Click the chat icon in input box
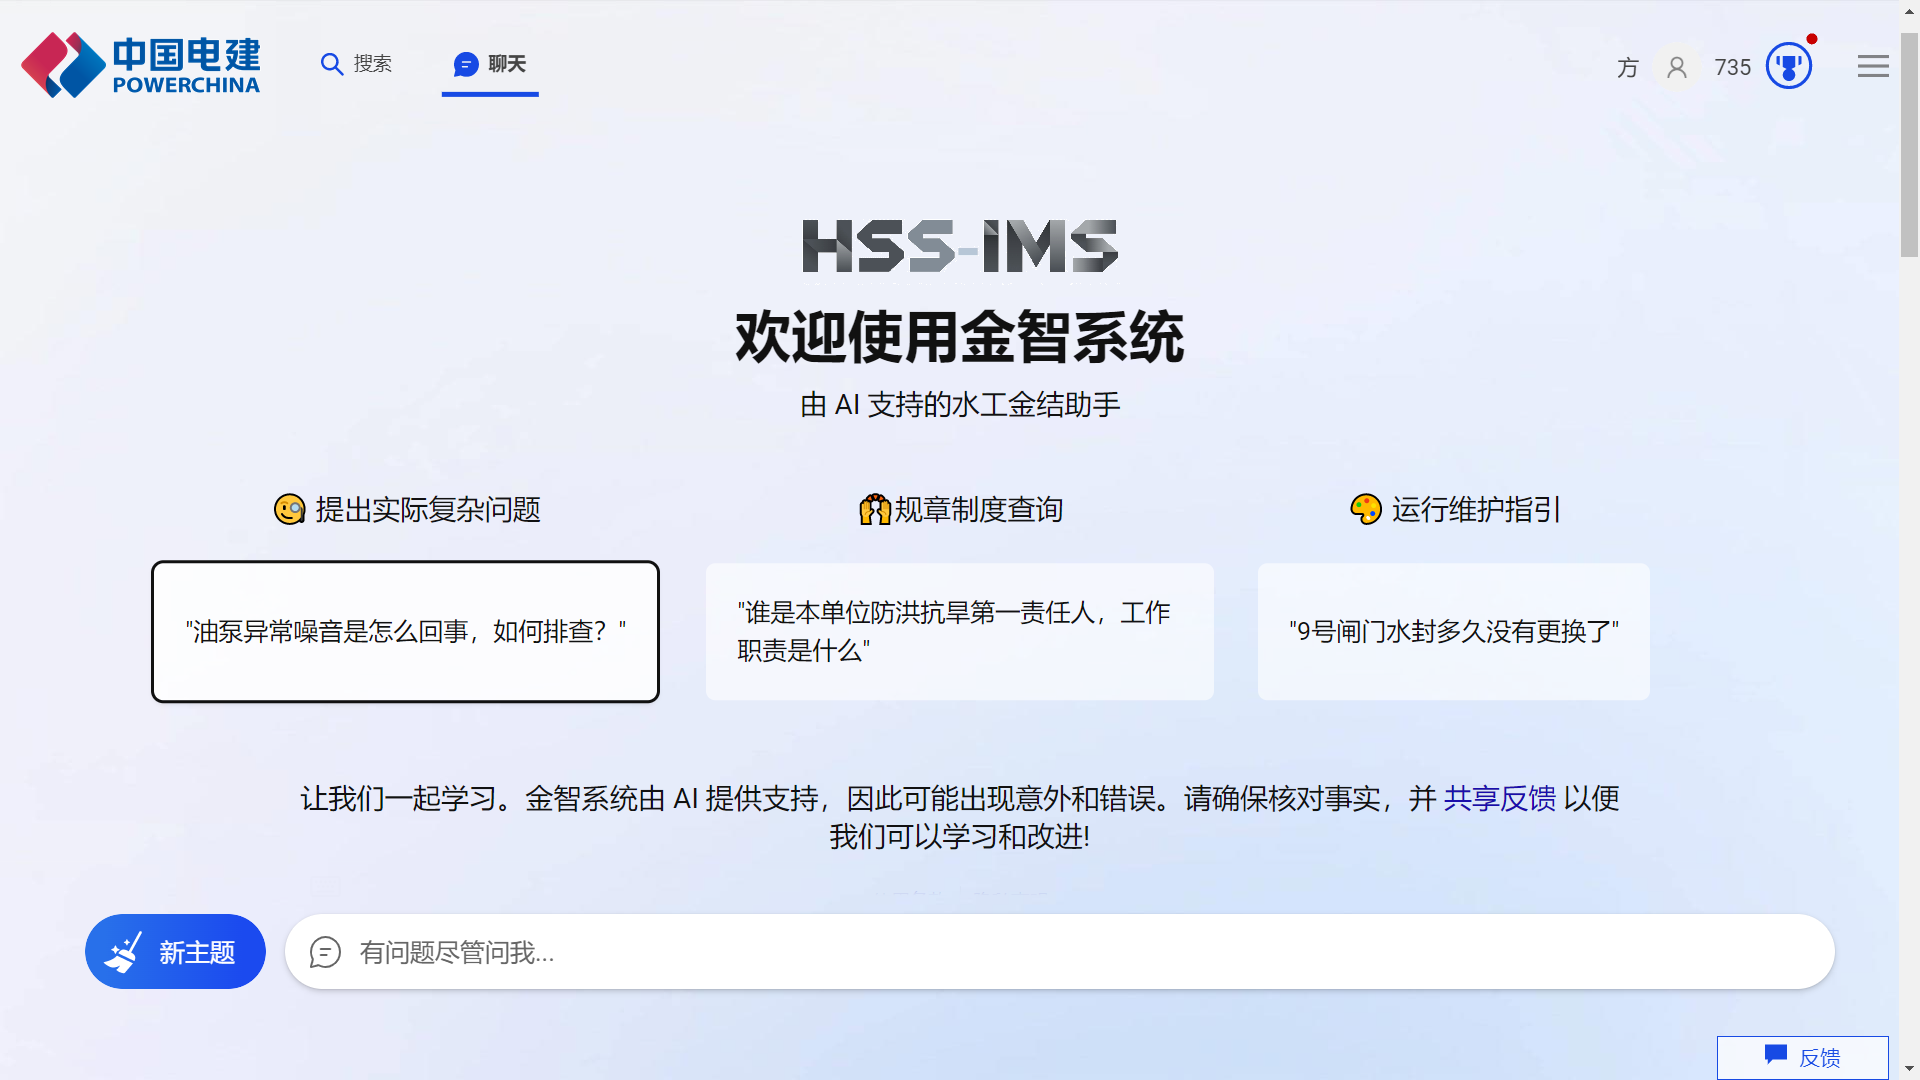The height and width of the screenshot is (1080, 1920). 325,952
